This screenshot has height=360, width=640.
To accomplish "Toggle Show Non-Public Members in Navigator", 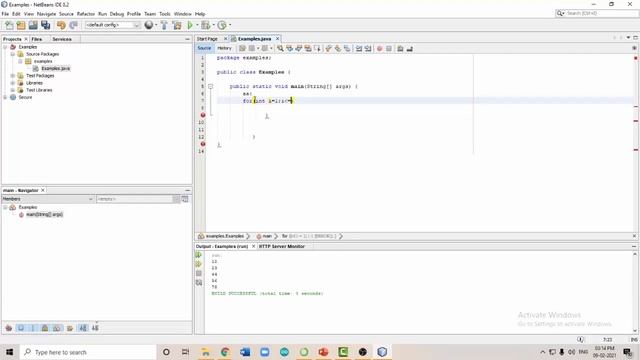I will (45, 328).
